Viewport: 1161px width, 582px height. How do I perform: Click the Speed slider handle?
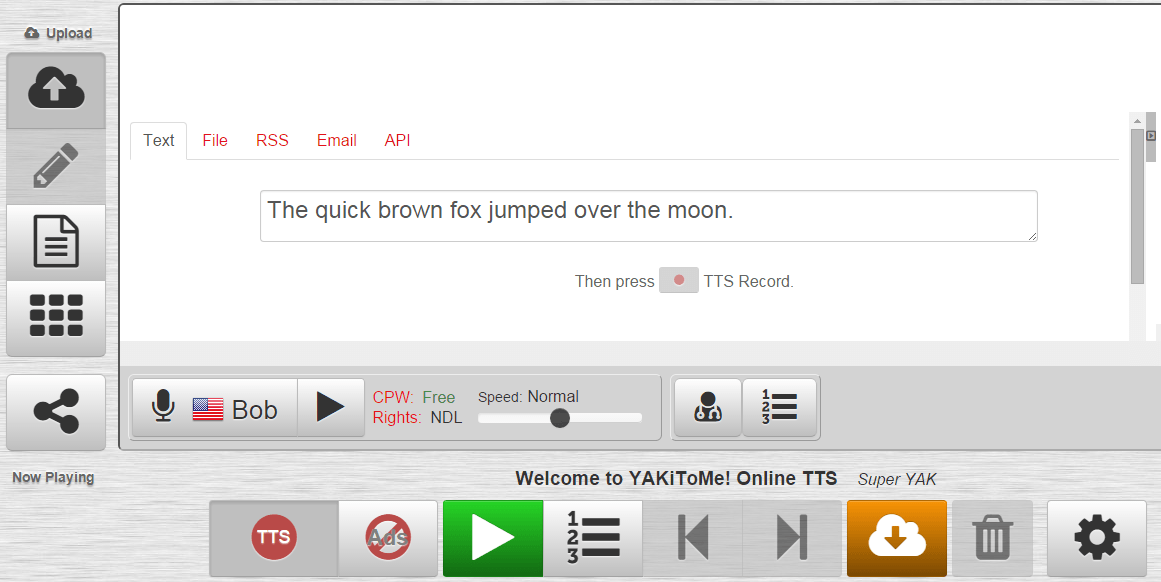click(560, 418)
